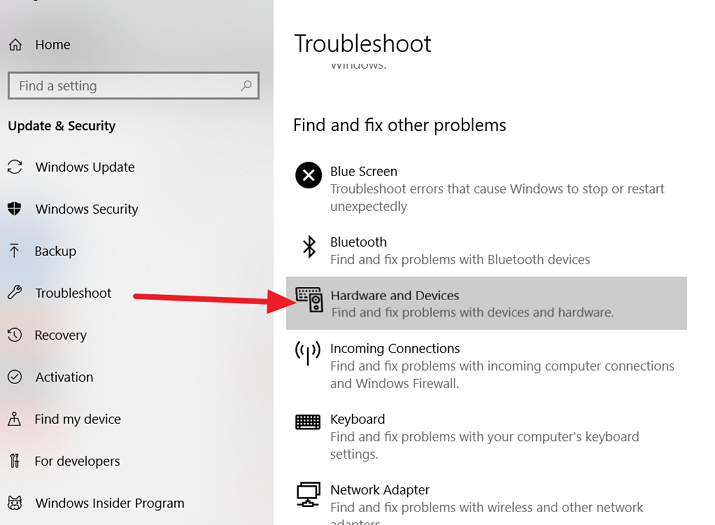Click the search magnifier icon
715x525 pixels.
[246, 85]
